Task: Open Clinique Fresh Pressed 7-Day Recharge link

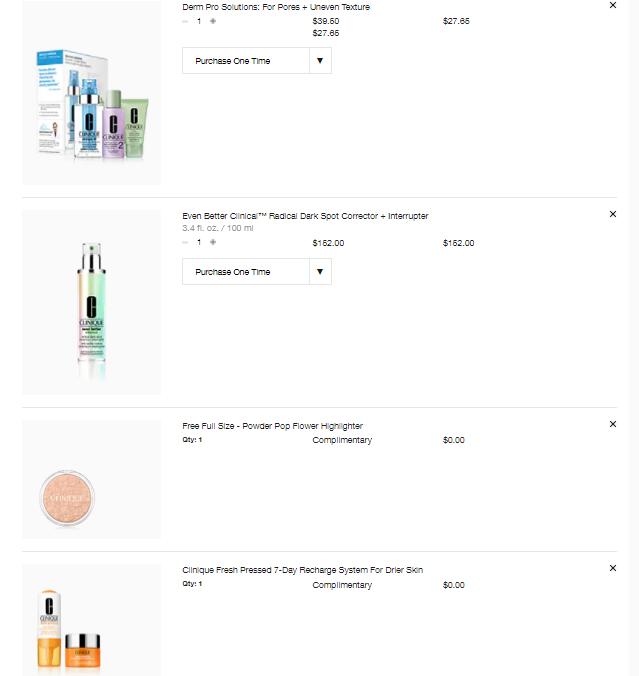Action: pos(303,570)
